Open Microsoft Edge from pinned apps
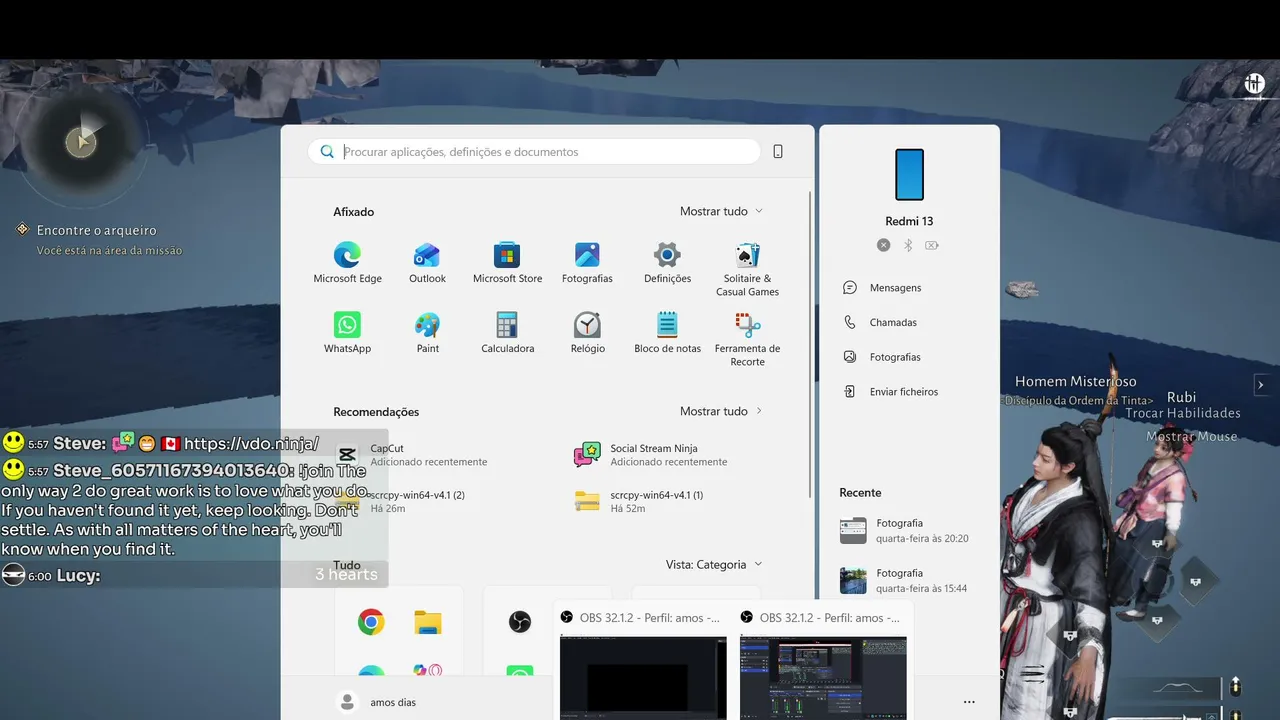 click(347, 263)
